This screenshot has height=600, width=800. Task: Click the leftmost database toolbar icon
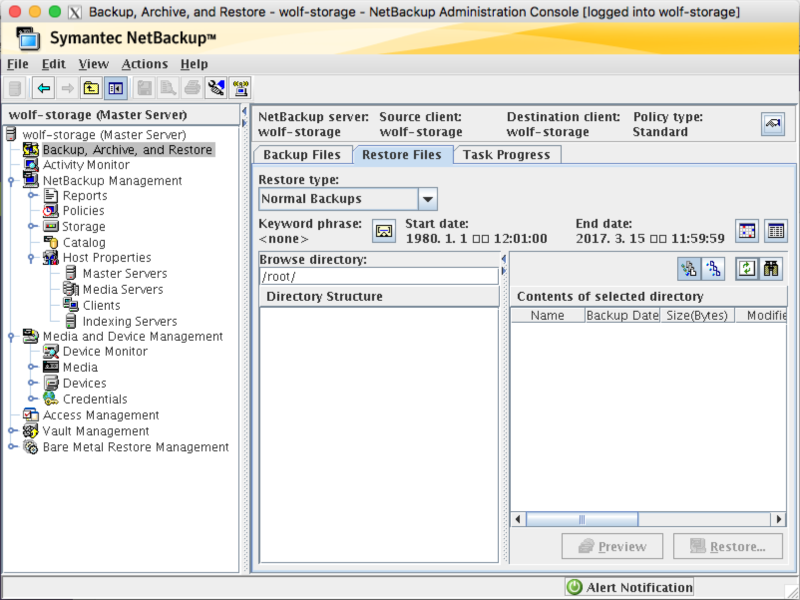(x=15, y=88)
